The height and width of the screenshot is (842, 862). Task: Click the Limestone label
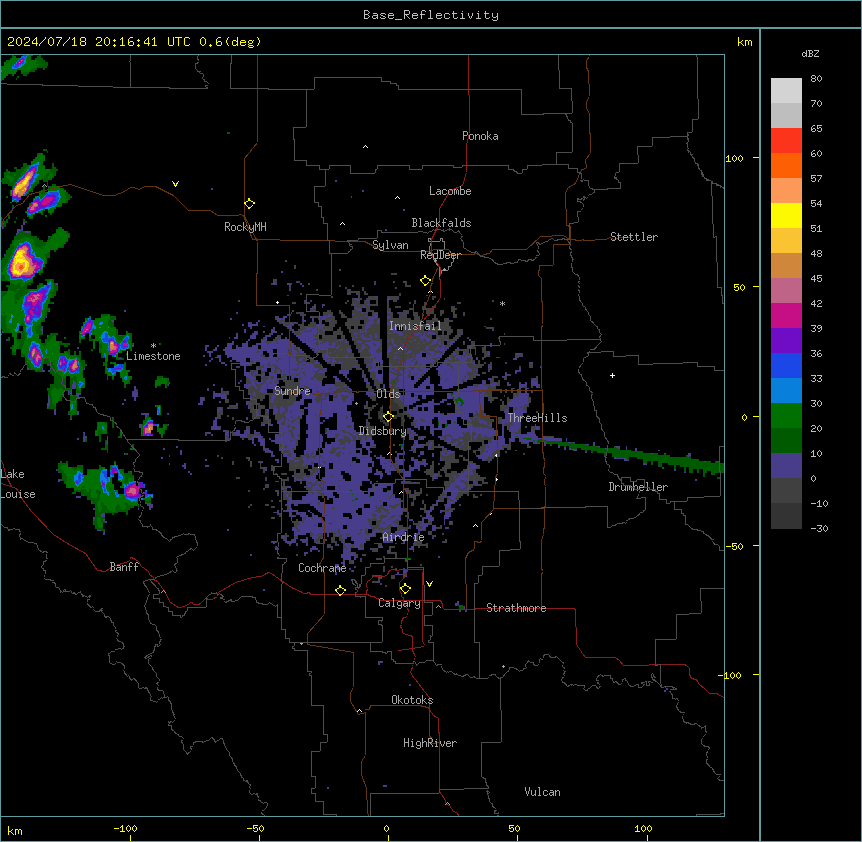coord(153,356)
